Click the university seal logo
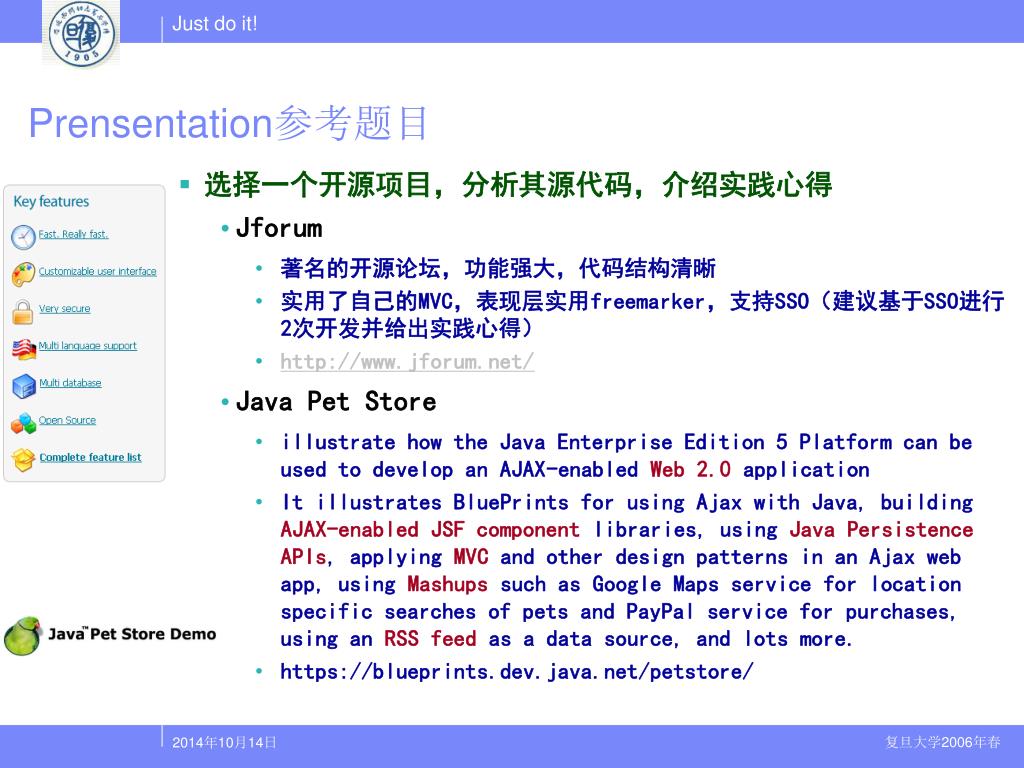The width and height of the screenshot is (1024, 768). (x=81, y=33)
